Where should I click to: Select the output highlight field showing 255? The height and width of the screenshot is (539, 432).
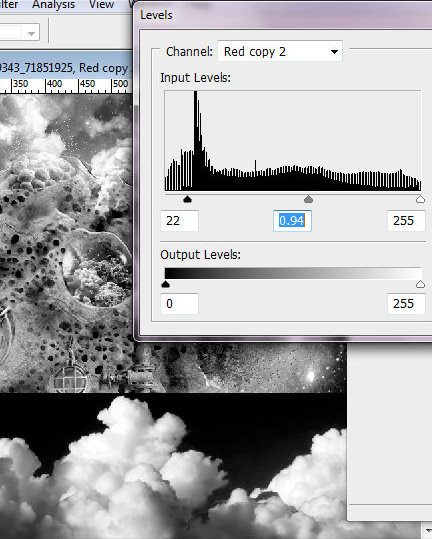[406, 304]
